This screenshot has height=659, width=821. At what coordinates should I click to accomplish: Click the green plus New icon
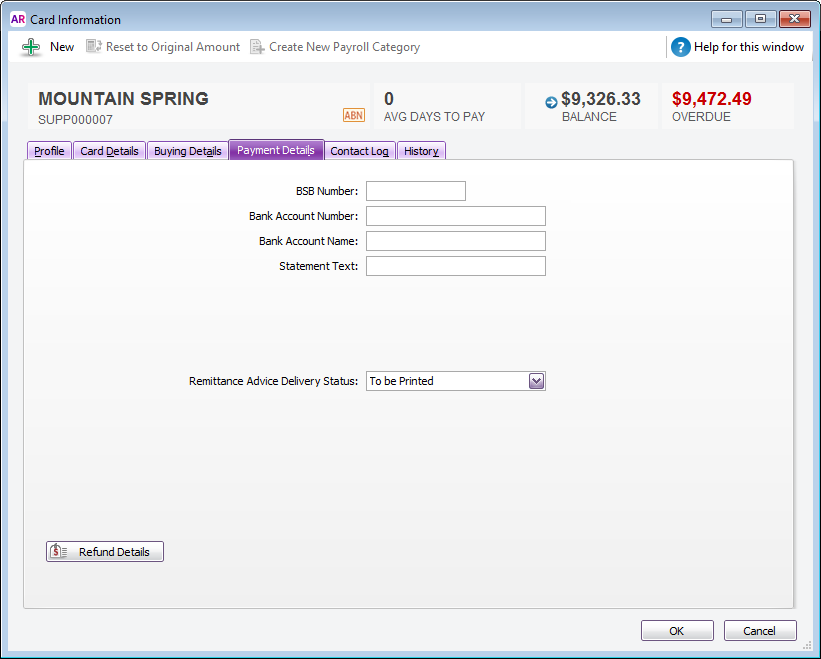(x=31, y=47)
